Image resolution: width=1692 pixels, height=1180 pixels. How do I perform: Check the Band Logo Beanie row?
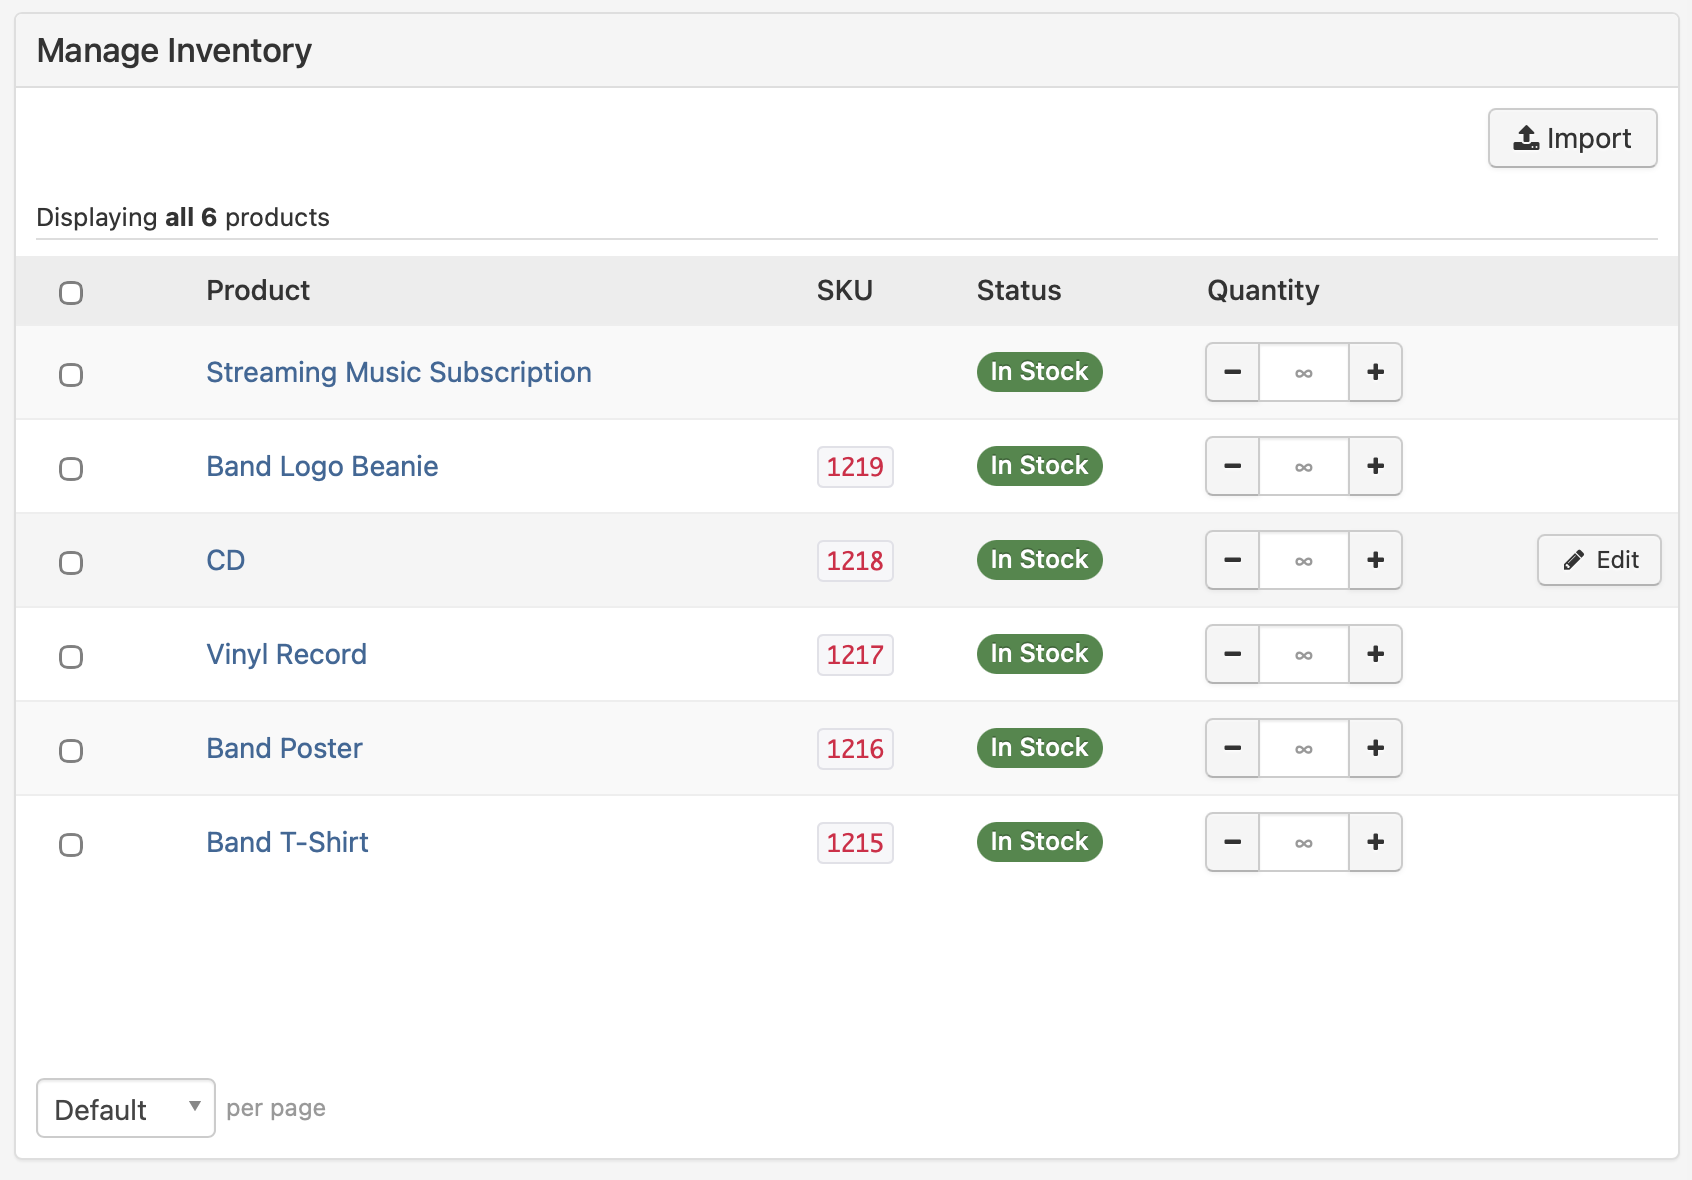71,469
